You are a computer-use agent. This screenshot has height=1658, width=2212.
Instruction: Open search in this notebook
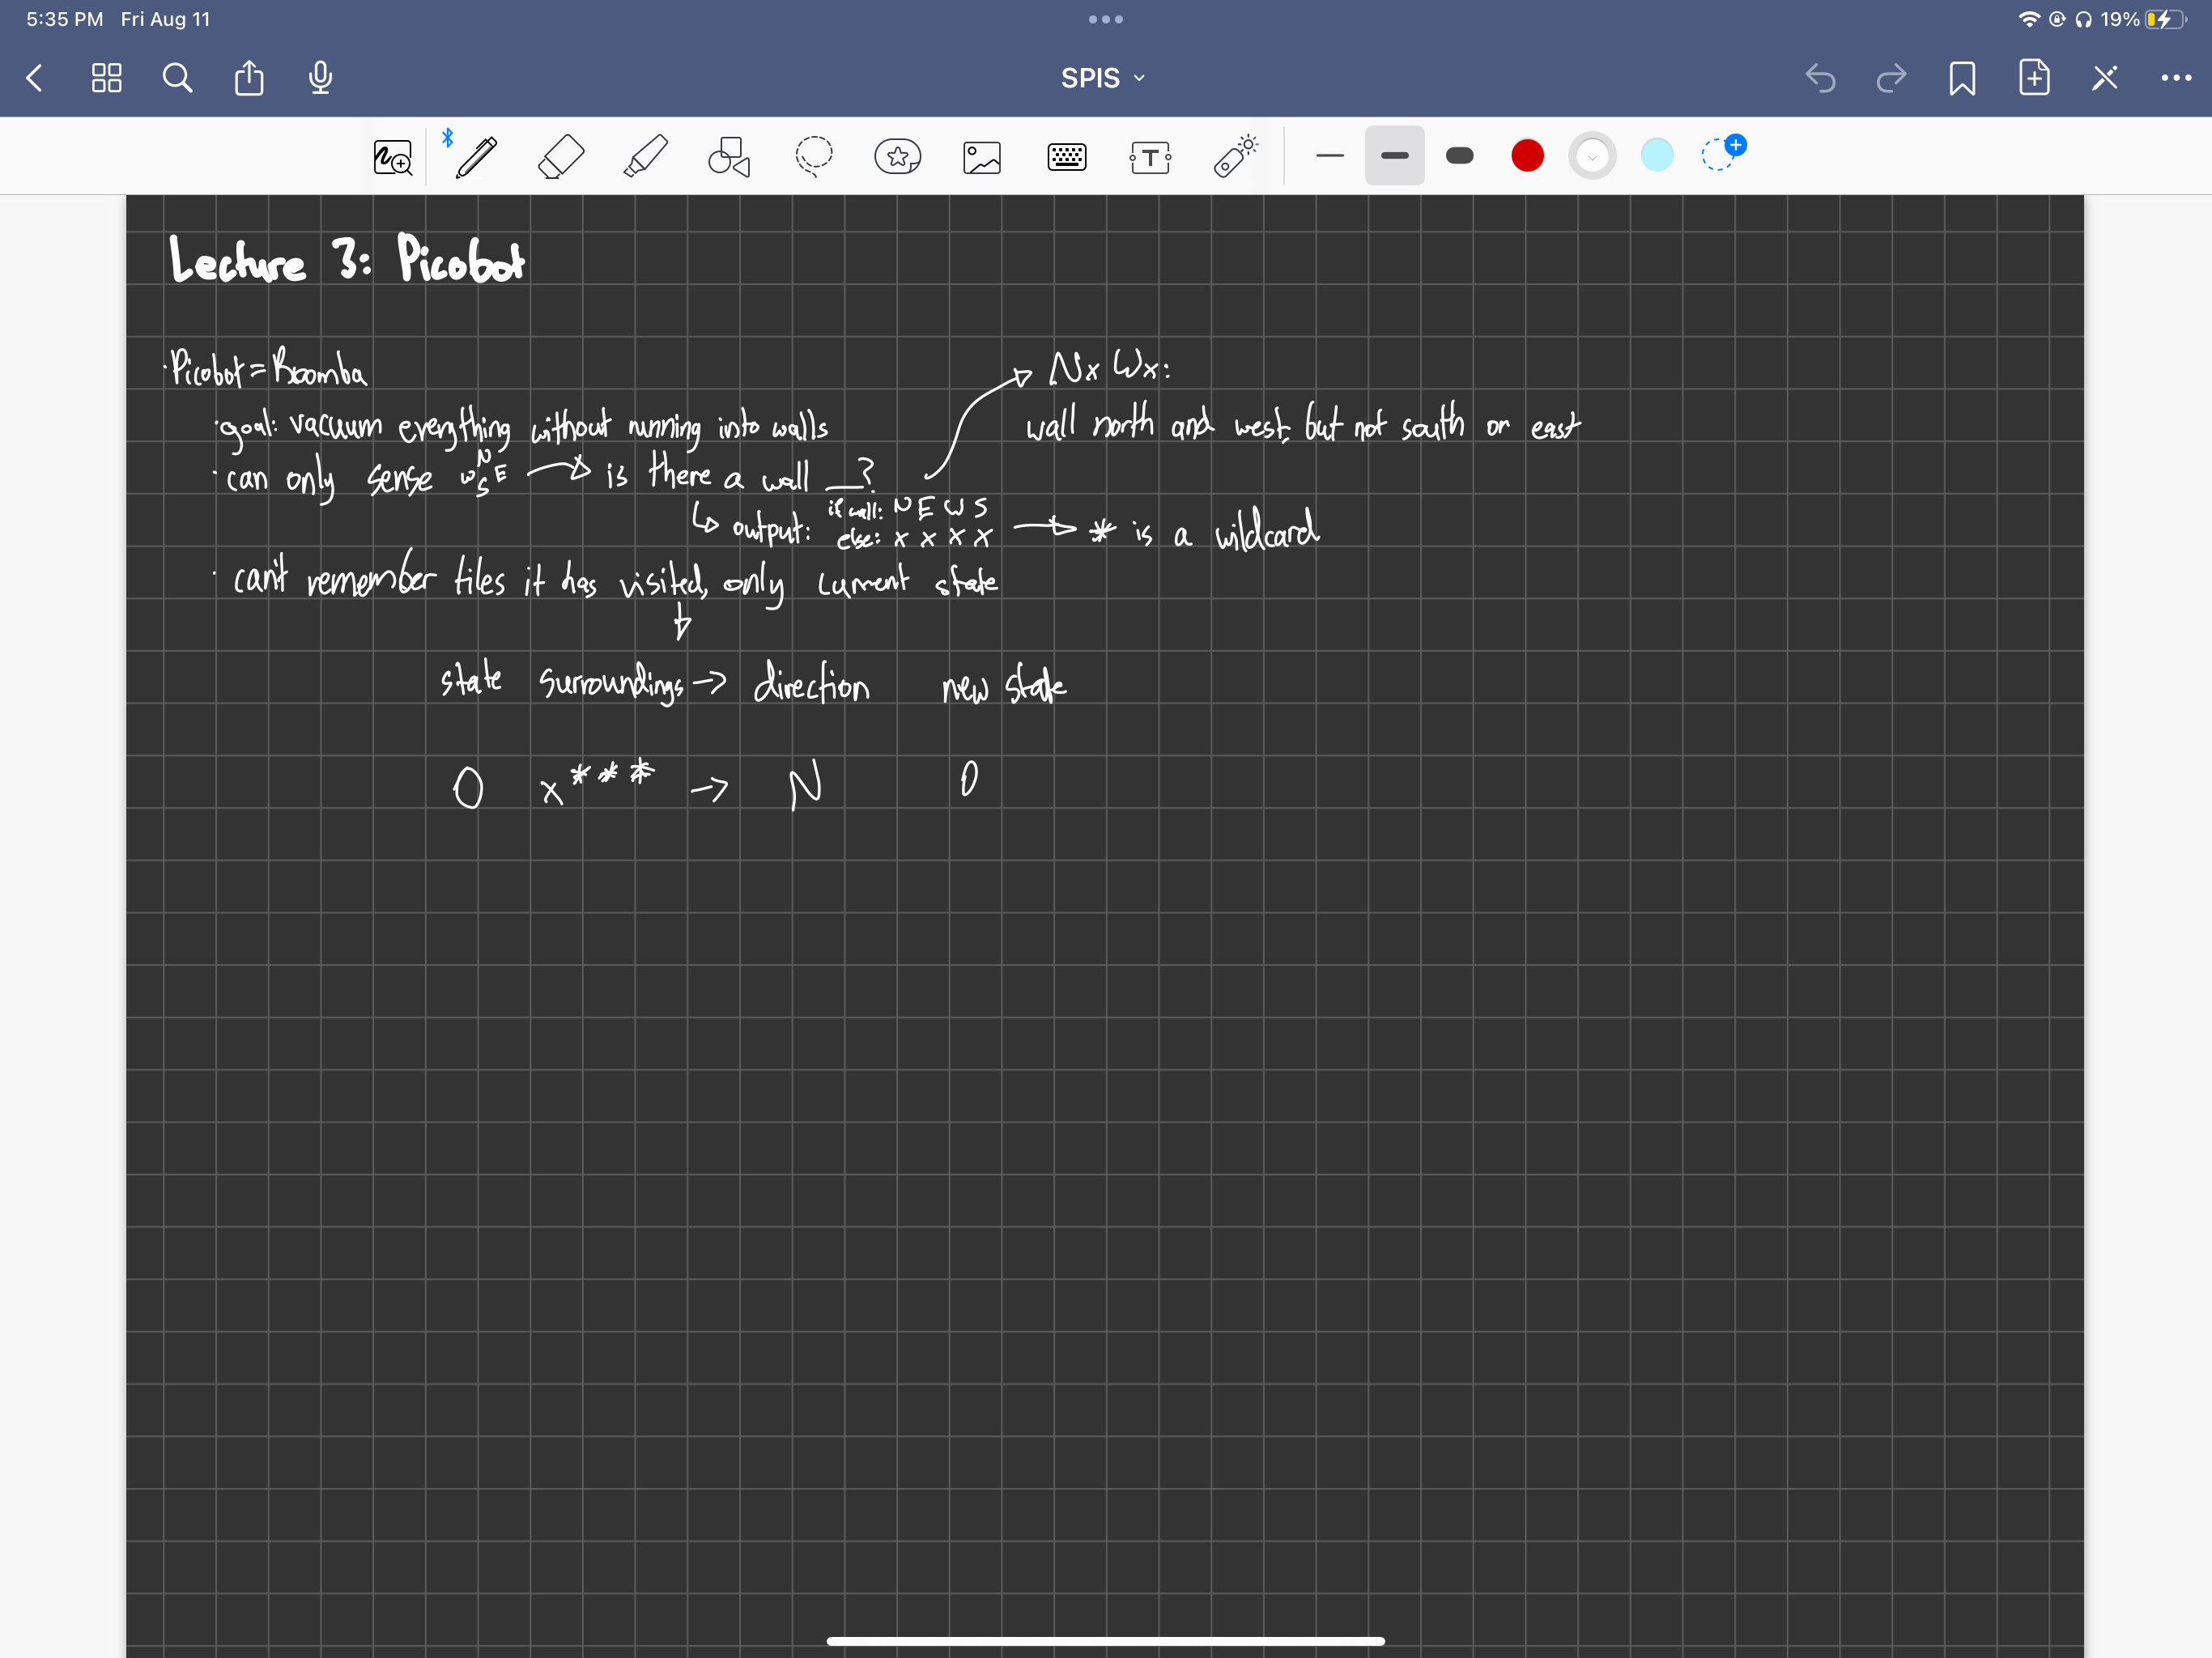tap(177, 78)
